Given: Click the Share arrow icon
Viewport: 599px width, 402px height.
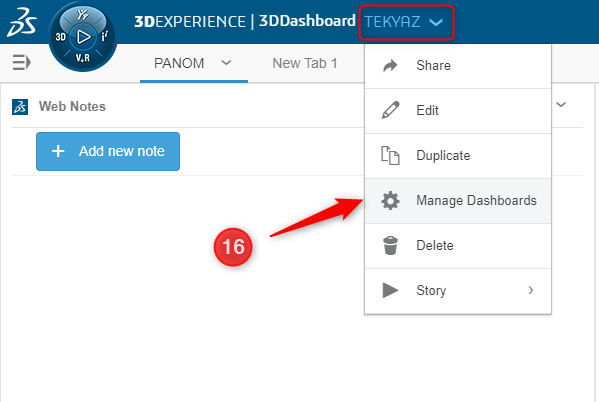Looking at the screenshot, I should pos(390,66).
